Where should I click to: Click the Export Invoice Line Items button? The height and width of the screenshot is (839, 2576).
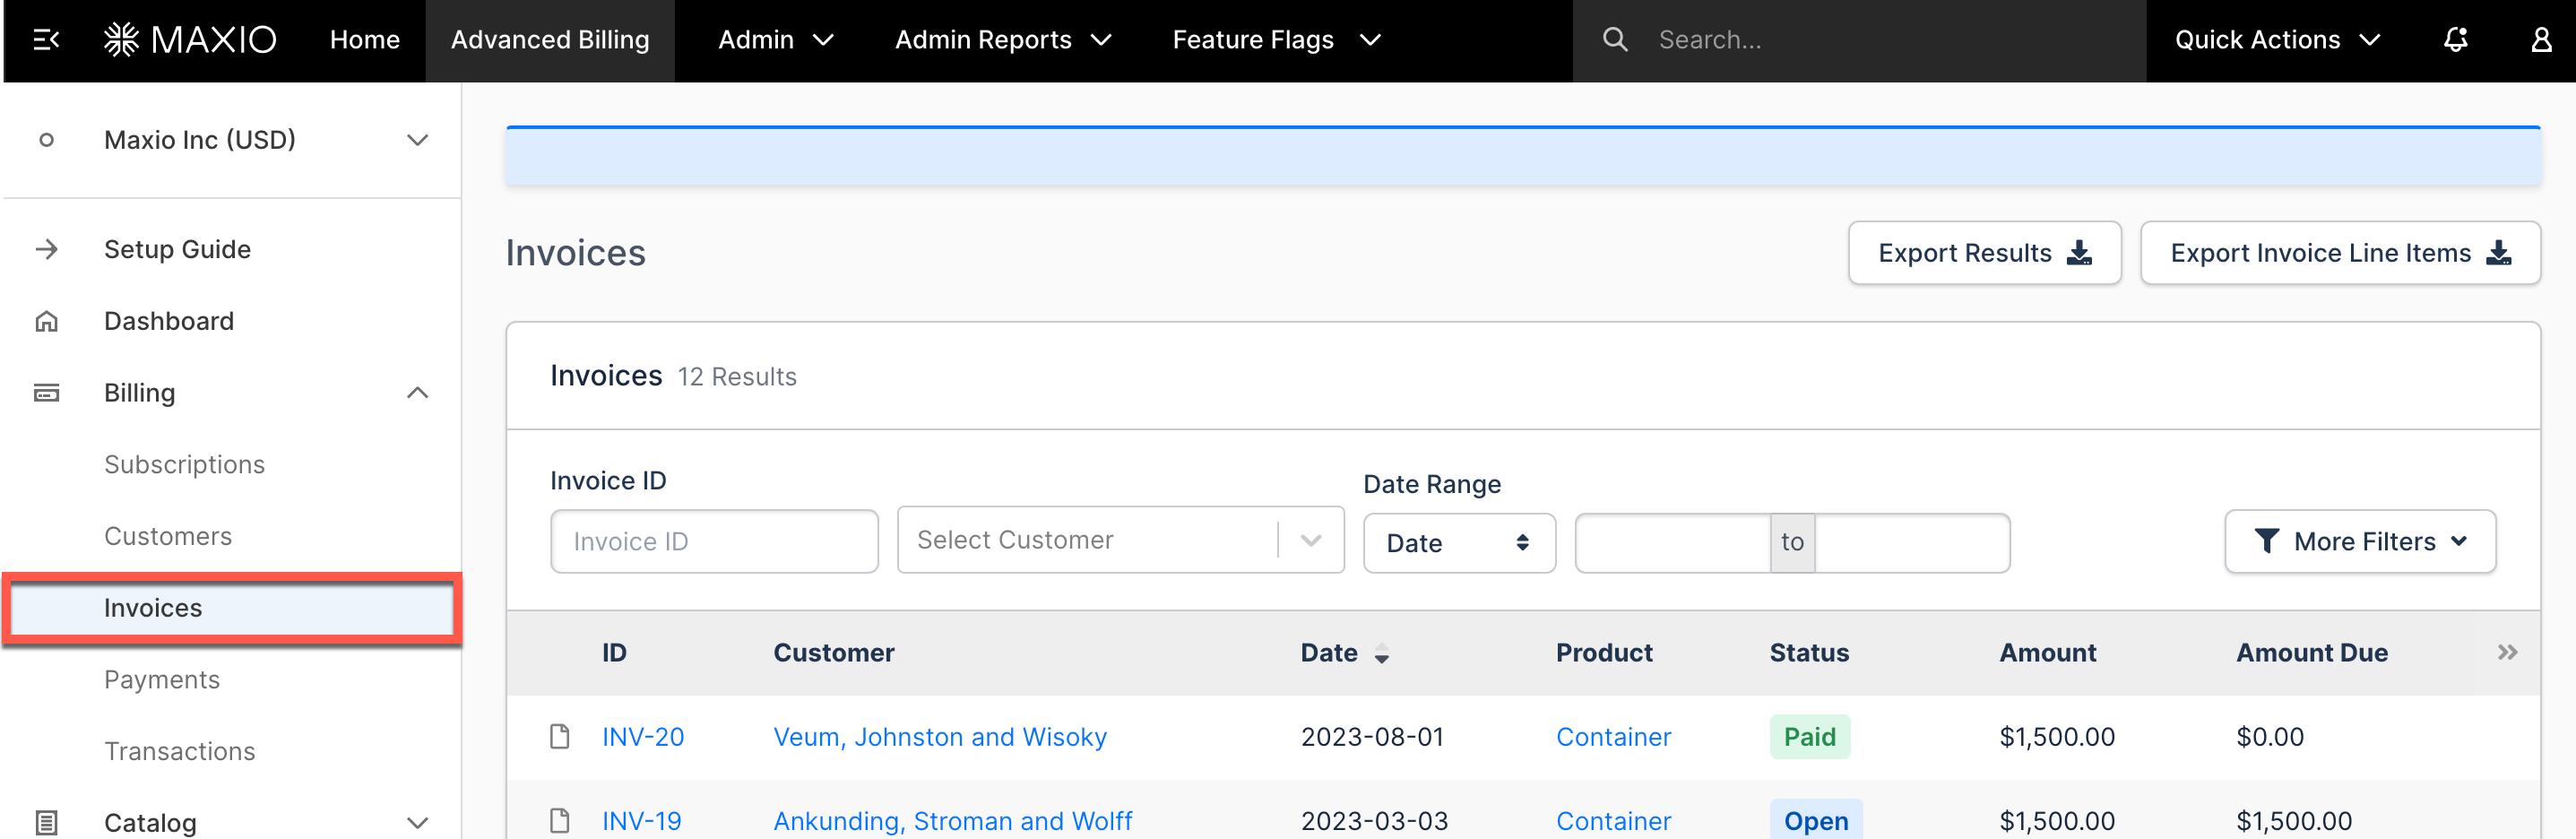[x=2340, y=253]
